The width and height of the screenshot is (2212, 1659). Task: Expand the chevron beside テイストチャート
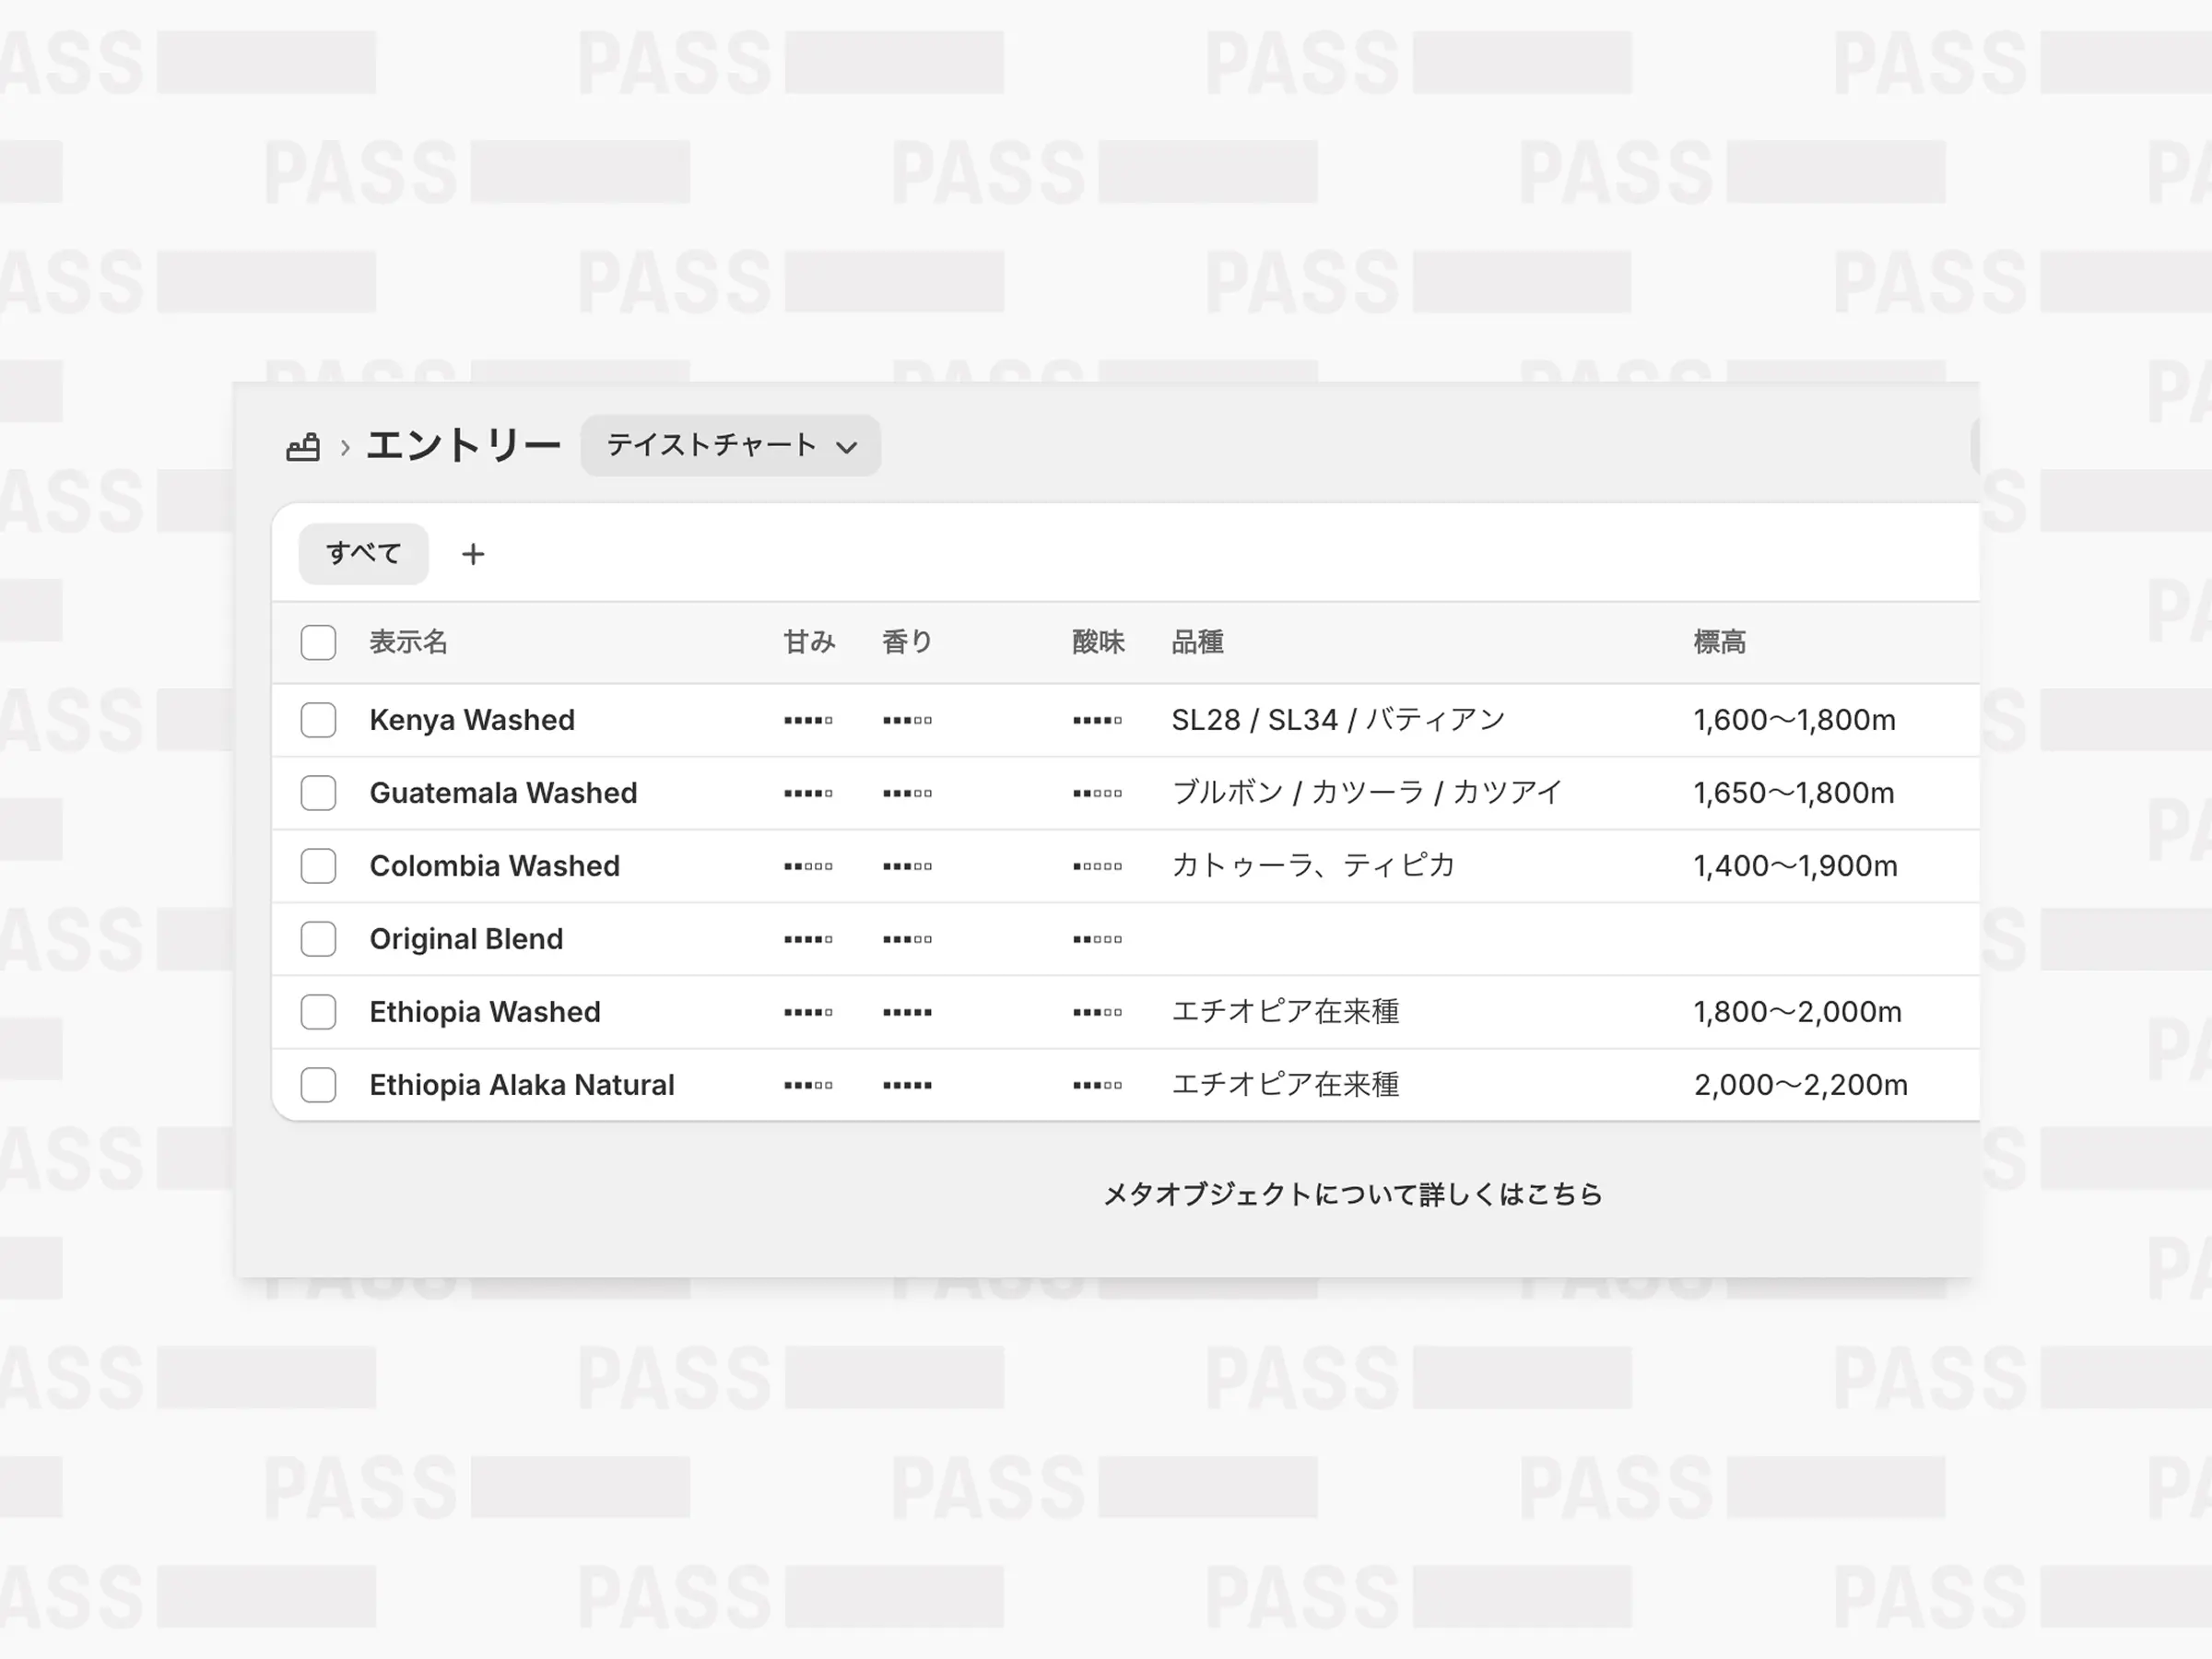(x=847, y=447)
